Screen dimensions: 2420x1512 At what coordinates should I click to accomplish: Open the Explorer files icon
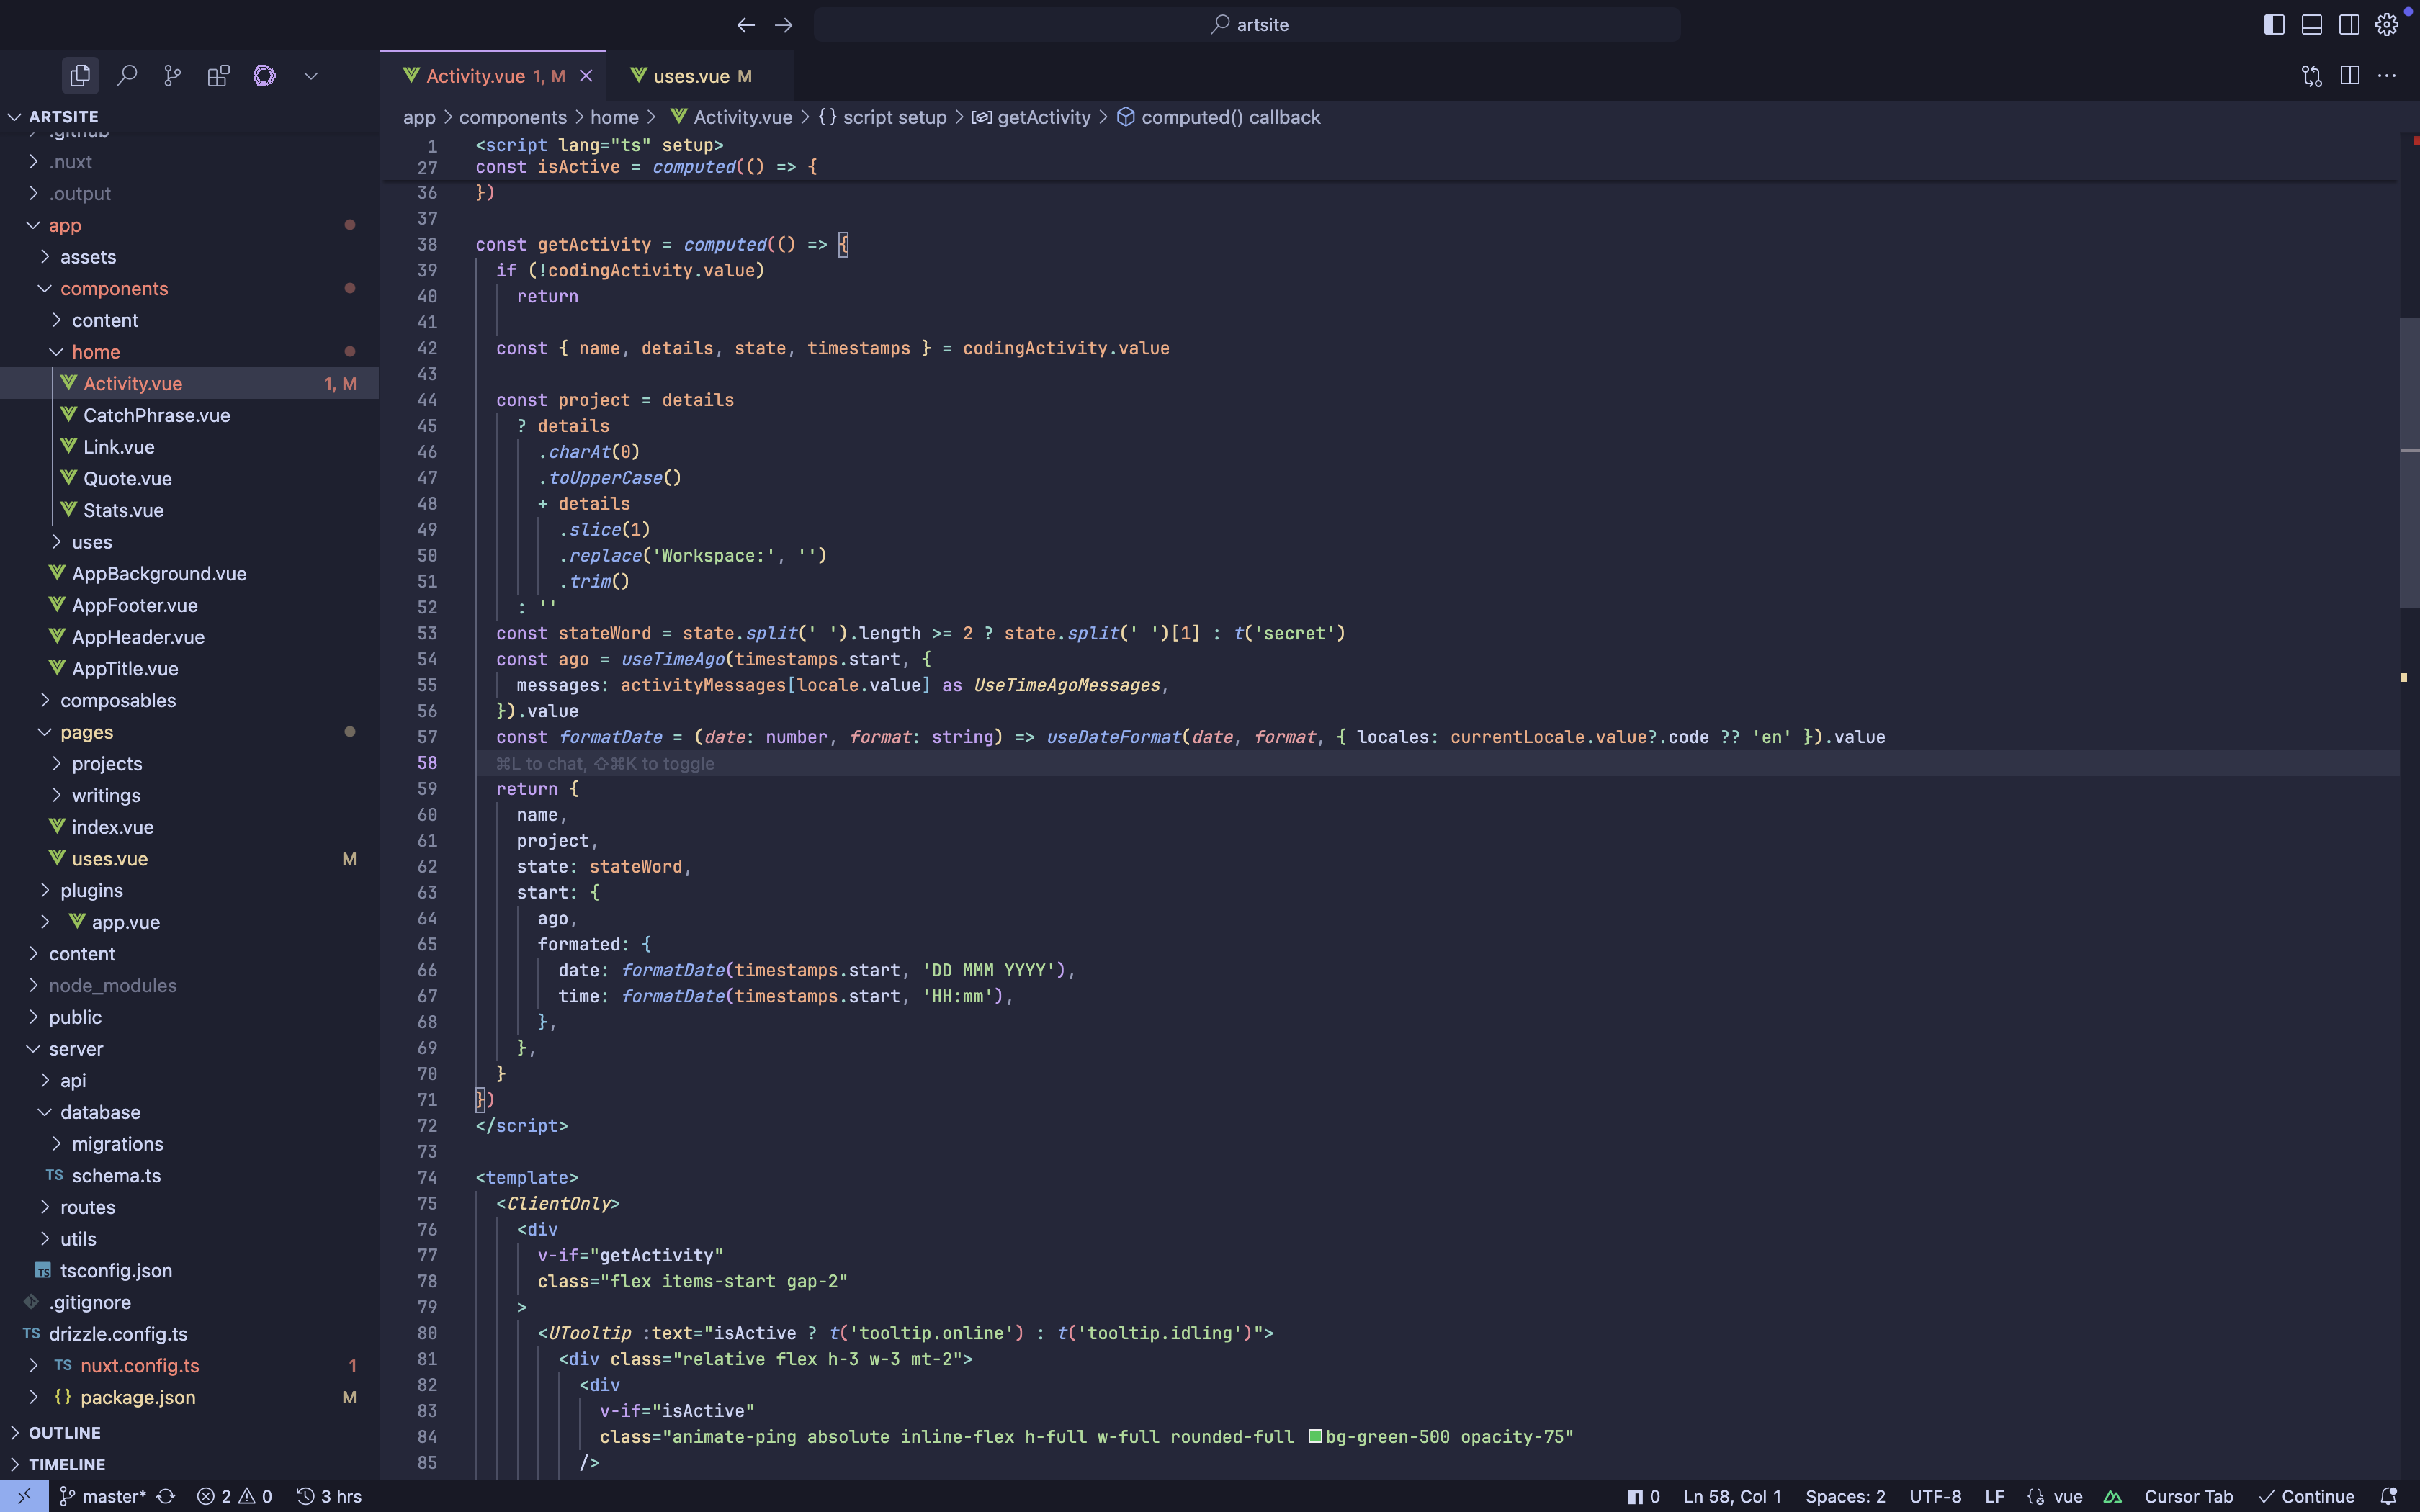point(80,76)
